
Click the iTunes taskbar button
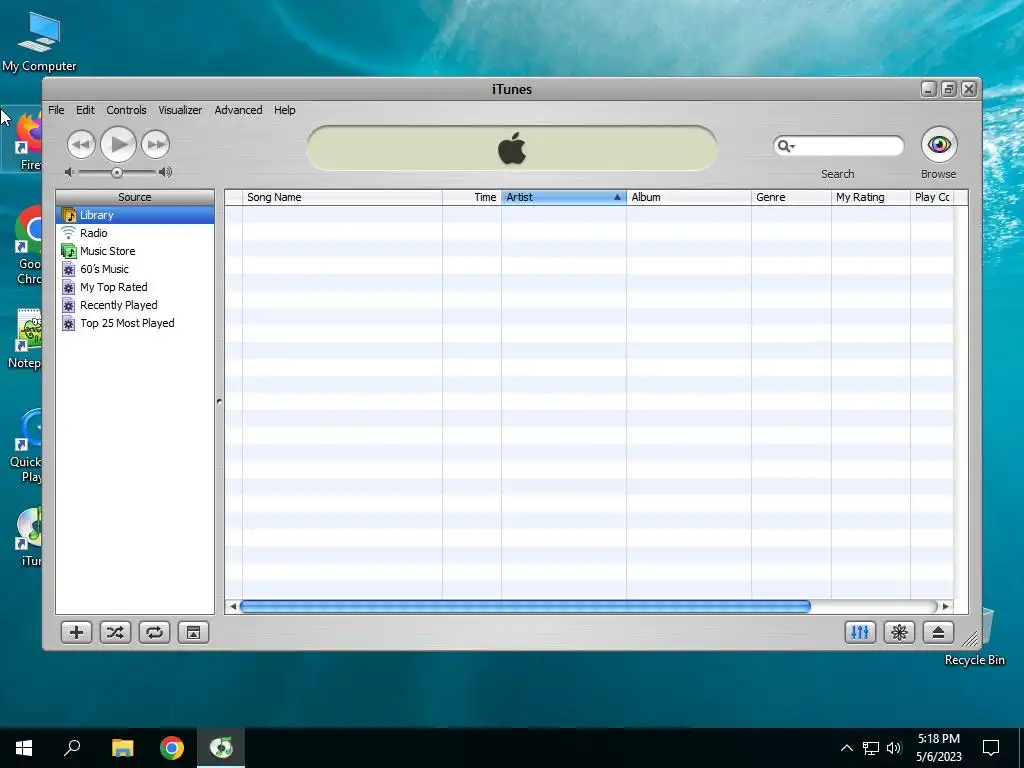tap(221, 748)
